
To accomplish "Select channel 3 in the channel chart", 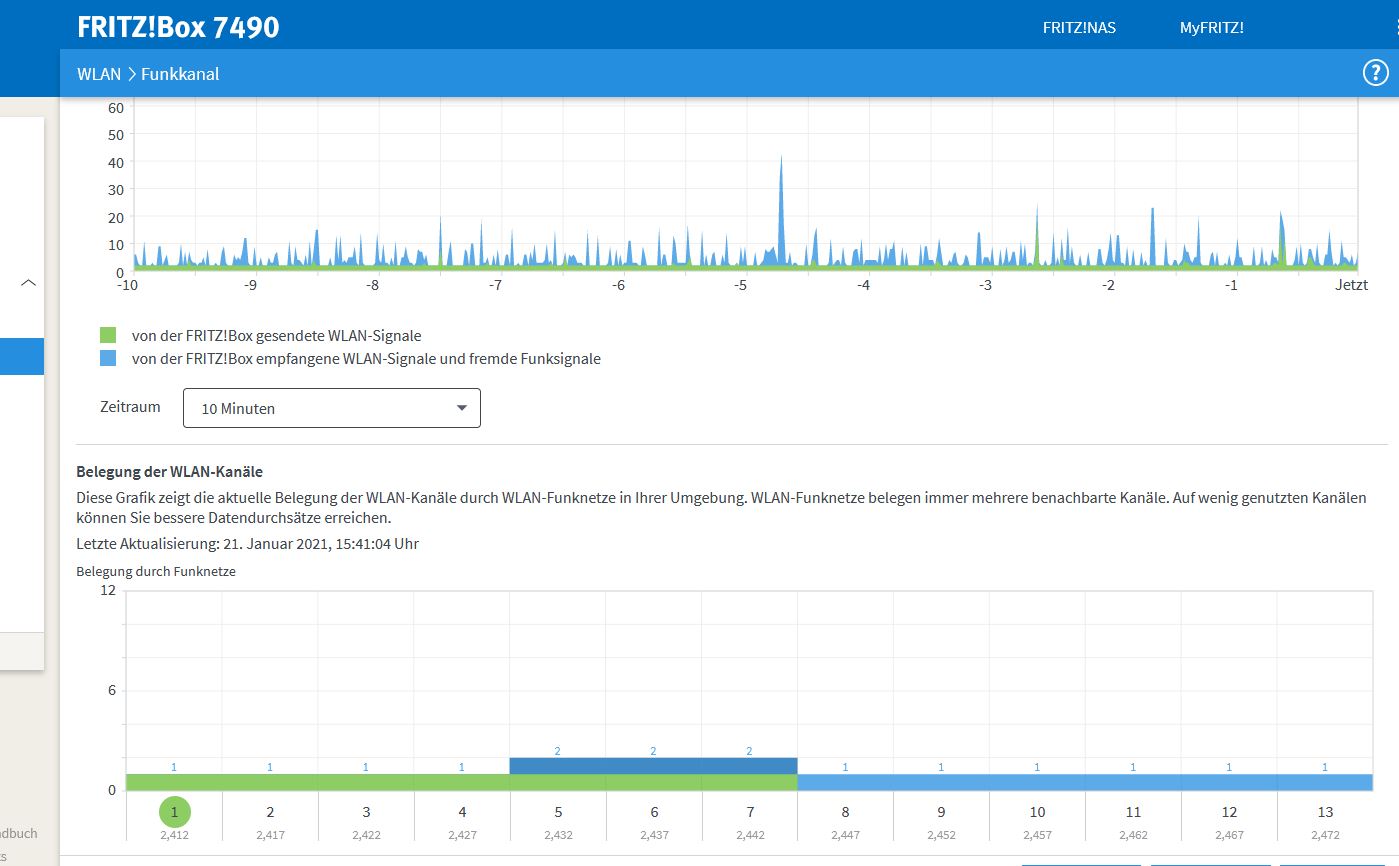I will point(366,812).
